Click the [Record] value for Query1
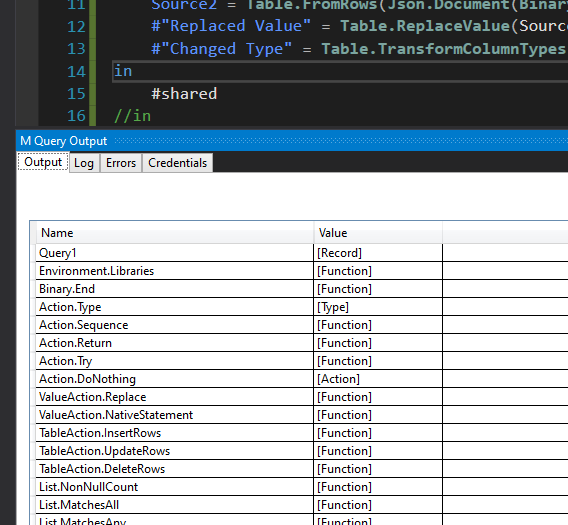 coord(378,253)
